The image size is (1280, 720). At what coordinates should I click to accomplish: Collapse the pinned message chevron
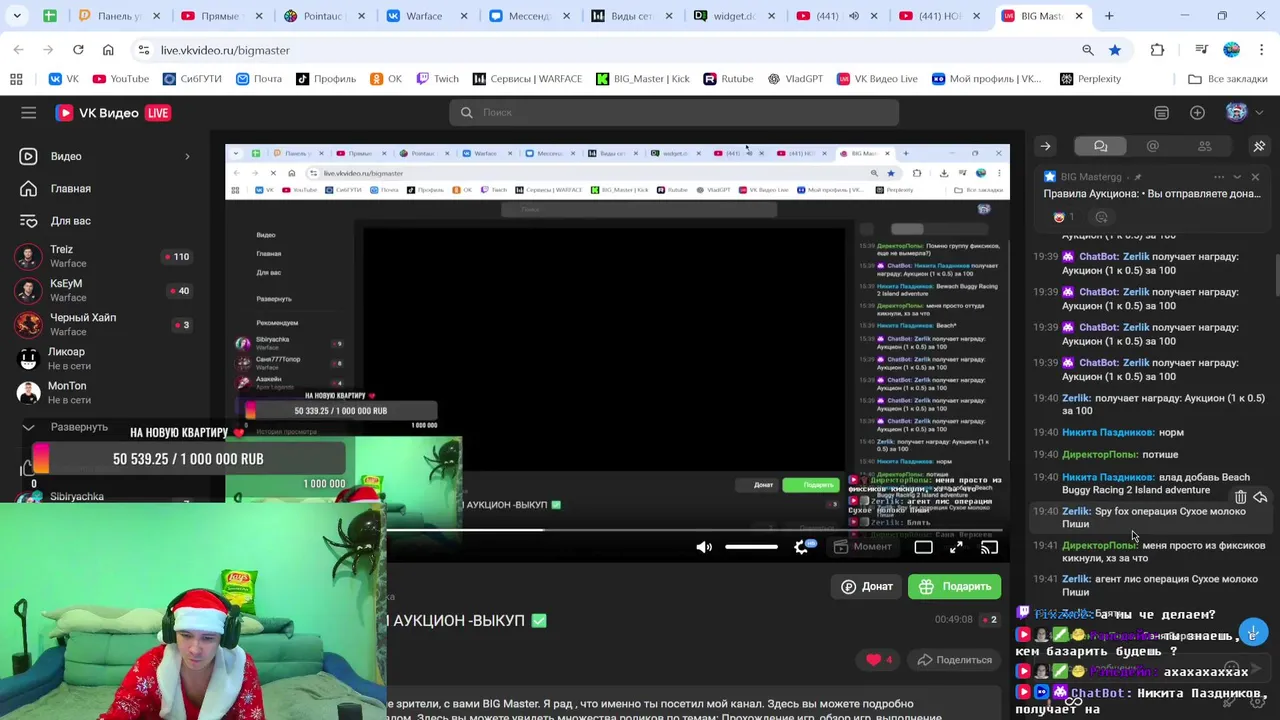[x=1237, y=177]
